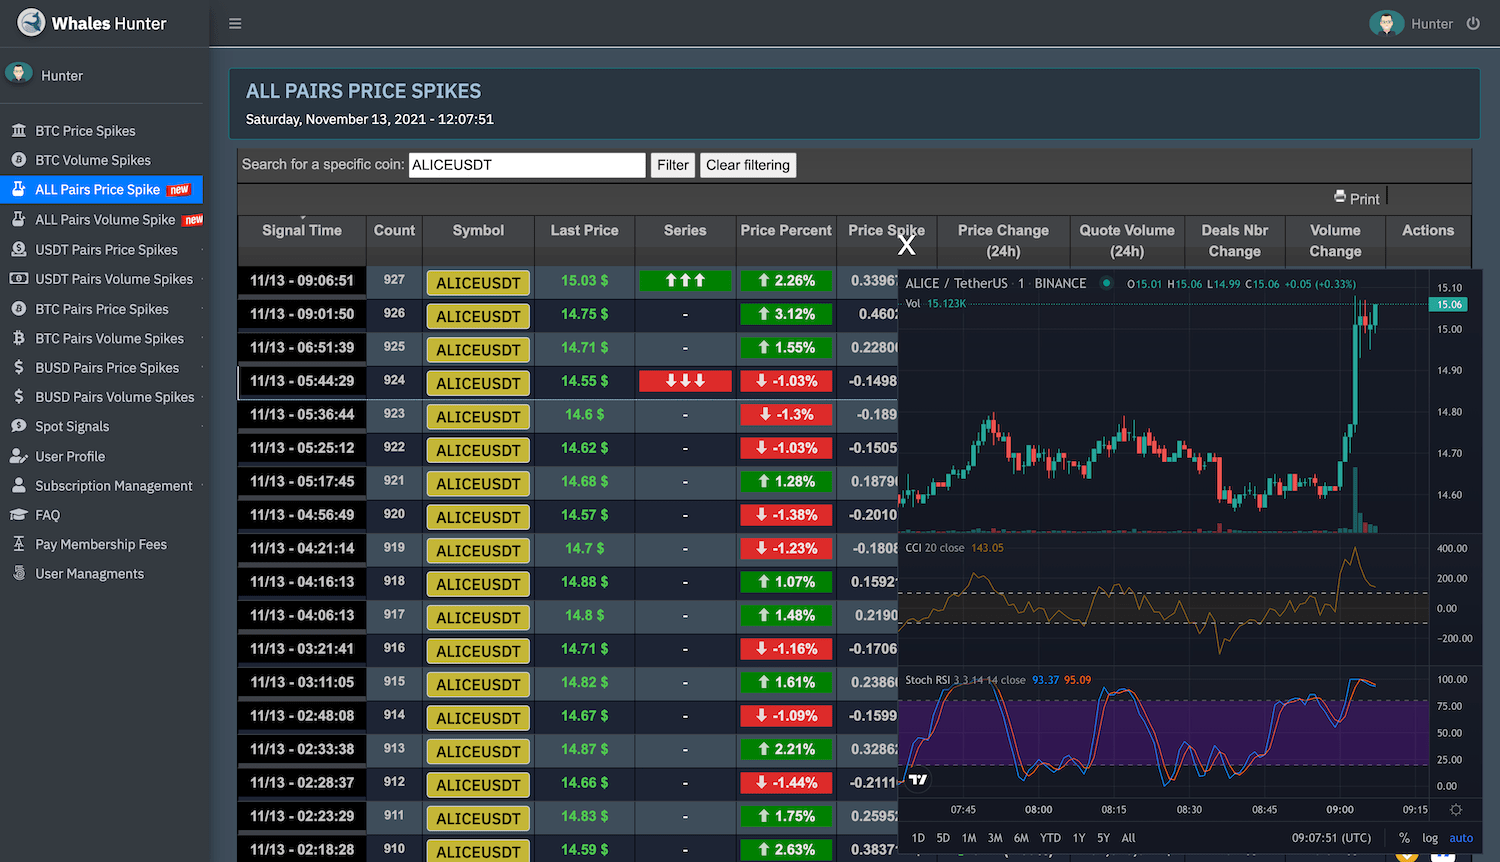Open the Hunter avatar in top bar
Image resolution: width=1500 pixels, height=862 pixels.
[x=1386, y=24]
